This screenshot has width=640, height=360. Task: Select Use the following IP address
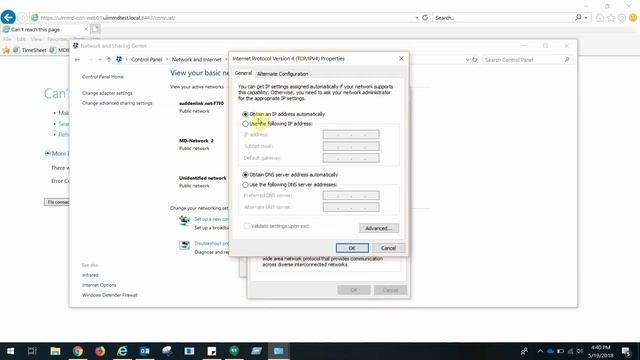[245, 124]
